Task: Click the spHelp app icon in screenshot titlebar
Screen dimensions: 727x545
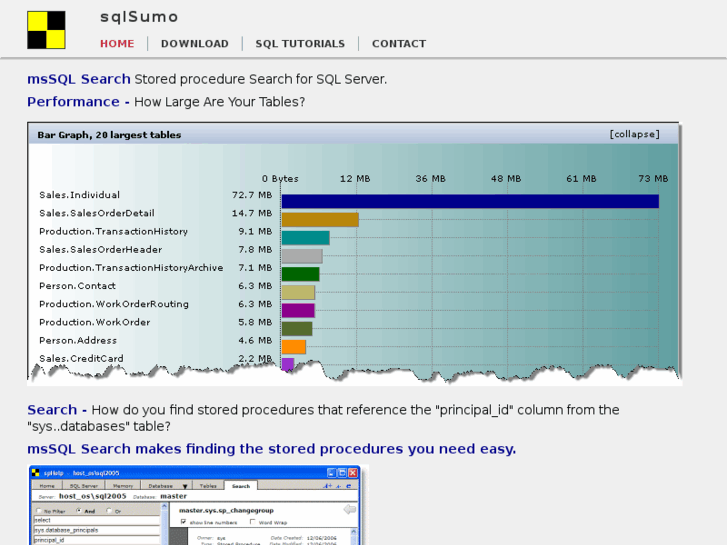Action: pyautogui.click(x=35, y=473)
